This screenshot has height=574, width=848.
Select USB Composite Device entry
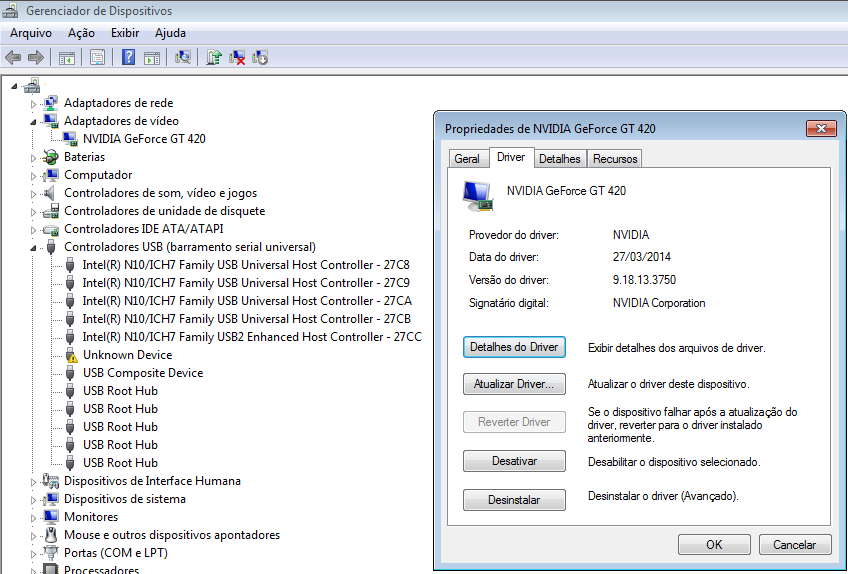coord(143,373)
